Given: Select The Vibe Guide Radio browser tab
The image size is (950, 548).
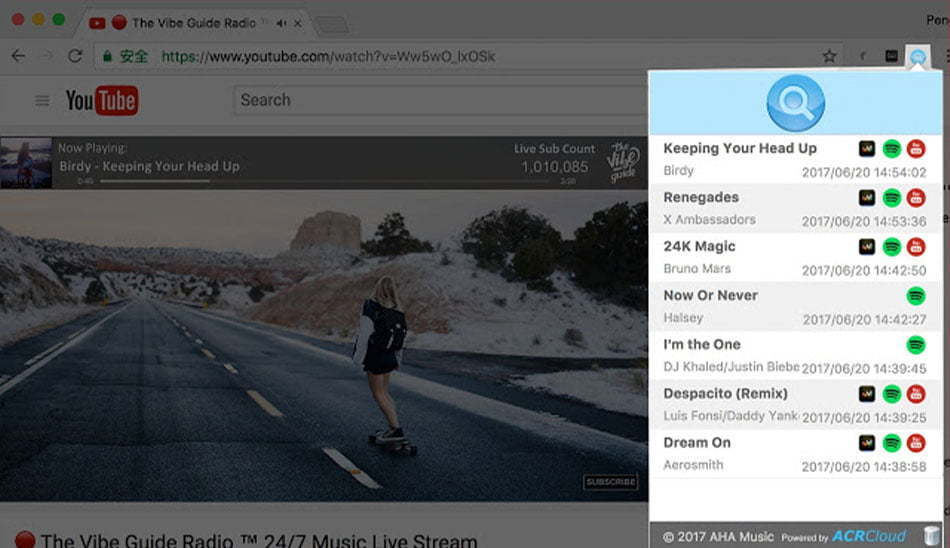Looking at the screenshot, I should 194,23.
